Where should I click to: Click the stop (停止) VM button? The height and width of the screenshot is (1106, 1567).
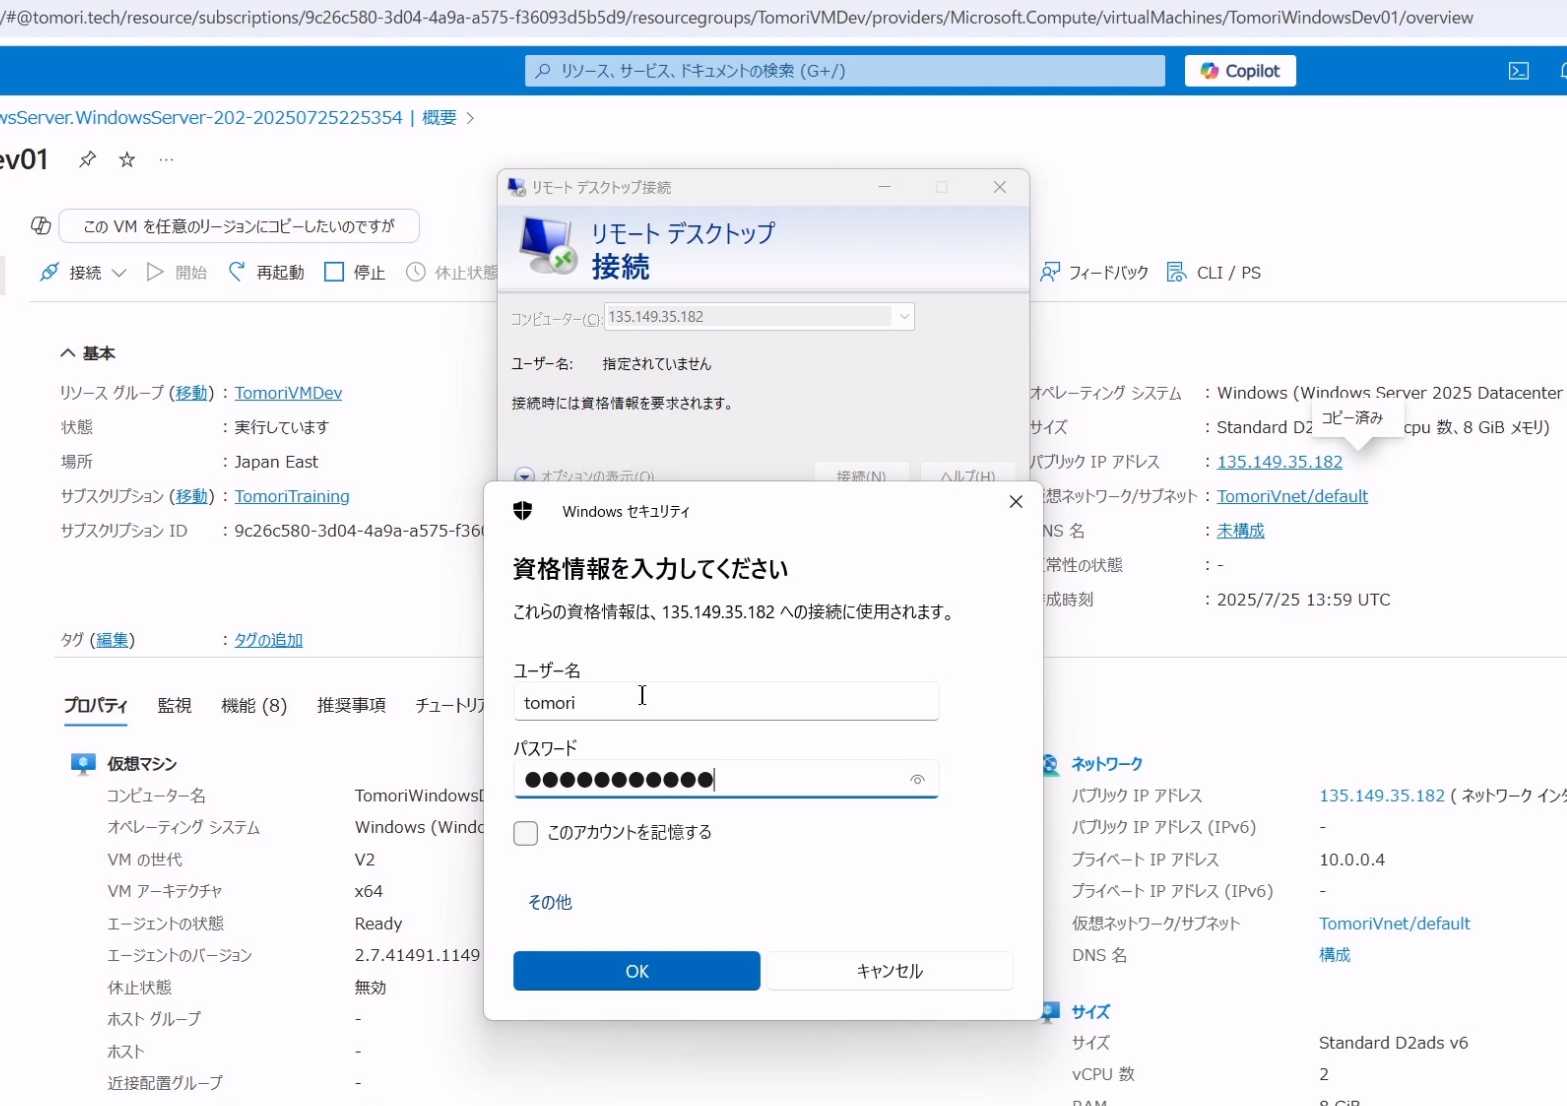[355, 272]
